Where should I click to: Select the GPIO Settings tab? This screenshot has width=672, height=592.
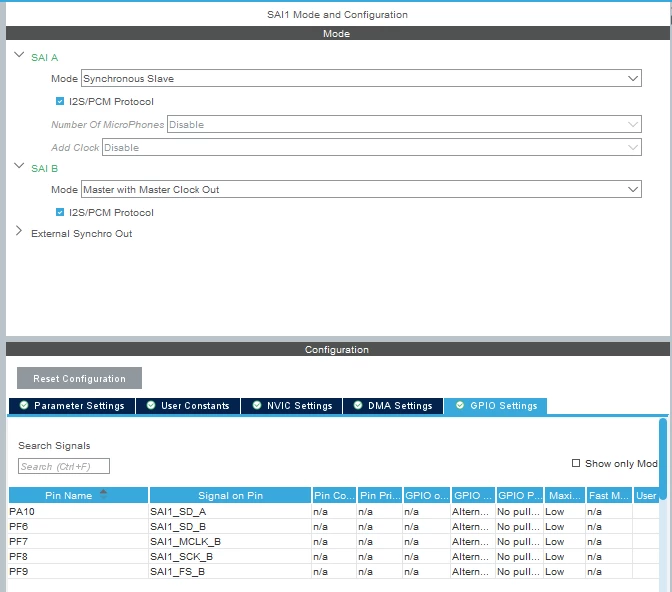[x=495, y=406]
